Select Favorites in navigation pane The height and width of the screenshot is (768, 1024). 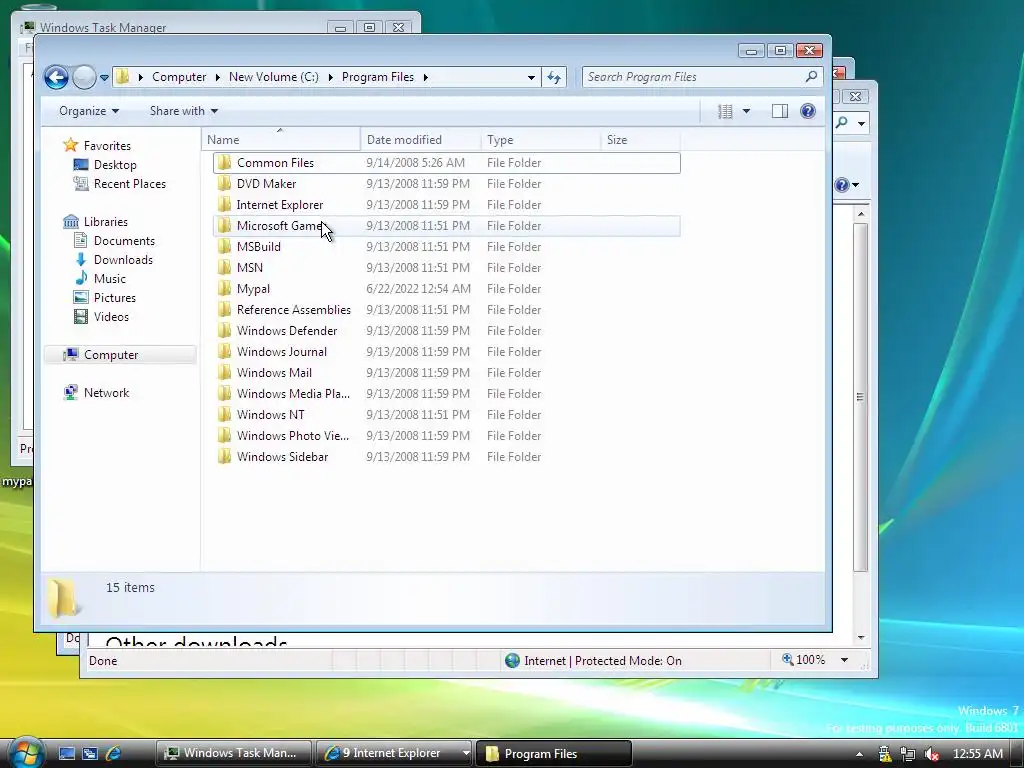107,146
